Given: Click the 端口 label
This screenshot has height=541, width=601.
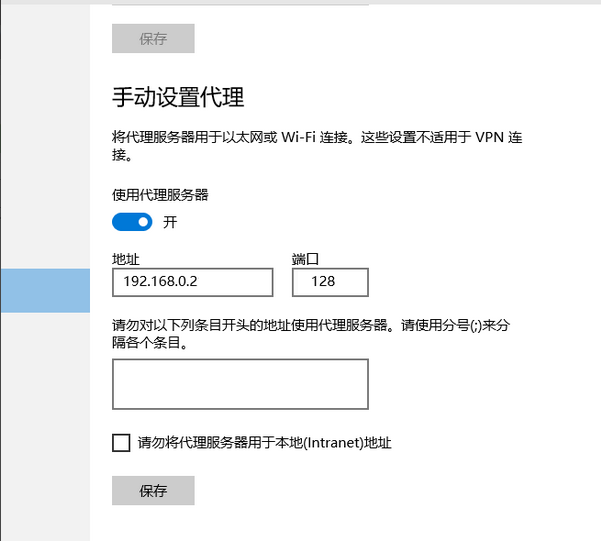Looking at the screenshot, I should click(x=305, y=259).
